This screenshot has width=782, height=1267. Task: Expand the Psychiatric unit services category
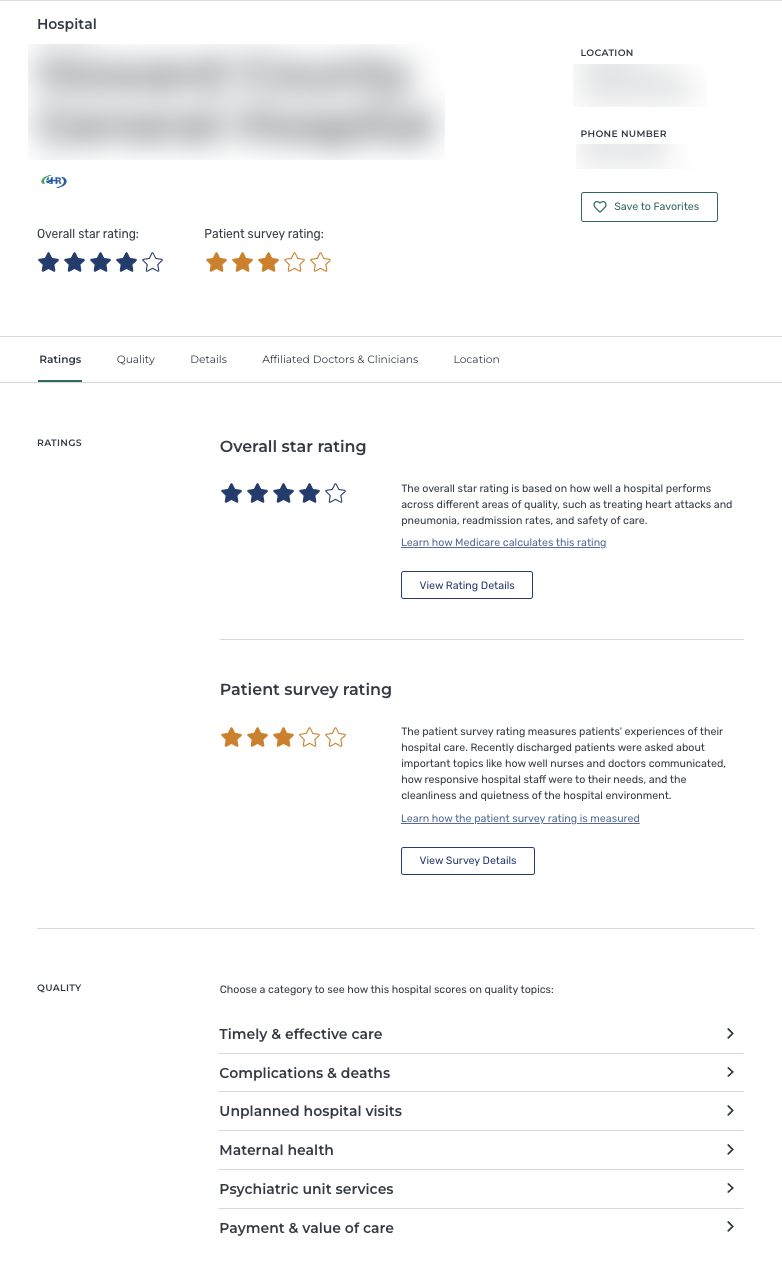coord(481,1189)
